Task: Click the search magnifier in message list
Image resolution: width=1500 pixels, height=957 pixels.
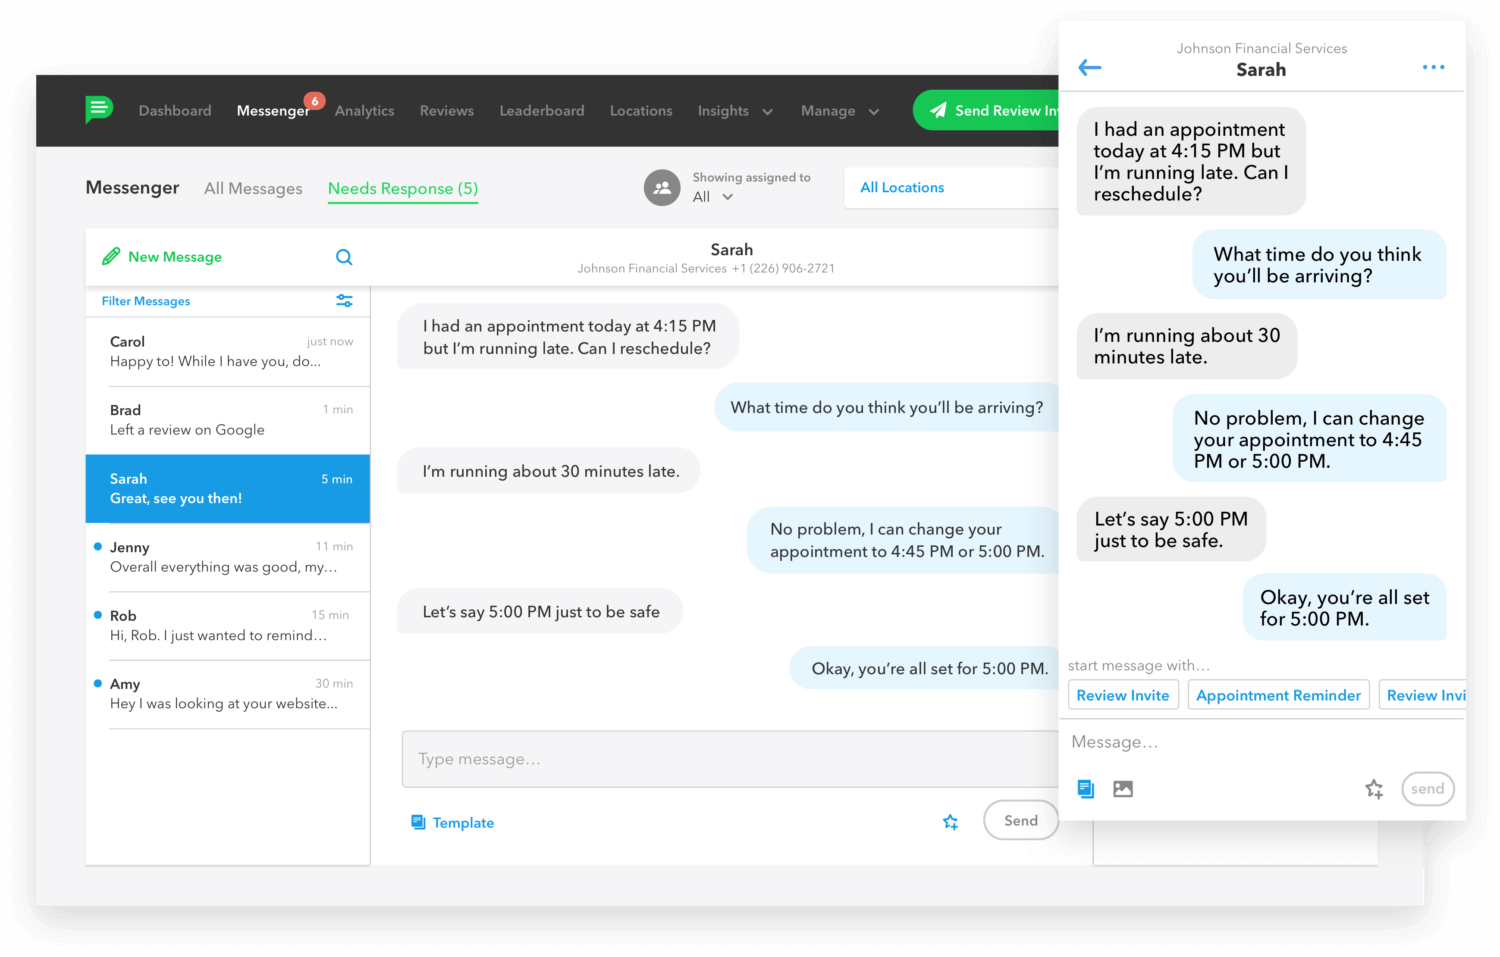Action: (344, 257)
